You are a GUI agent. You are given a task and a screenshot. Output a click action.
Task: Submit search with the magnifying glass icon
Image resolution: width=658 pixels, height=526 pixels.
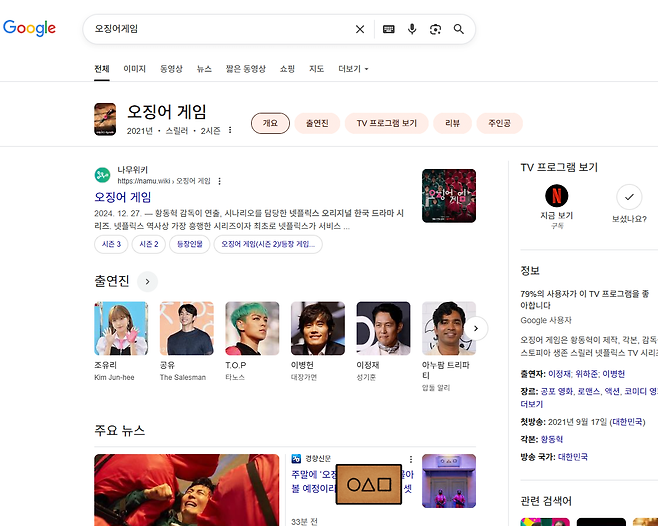pos(459,29)
